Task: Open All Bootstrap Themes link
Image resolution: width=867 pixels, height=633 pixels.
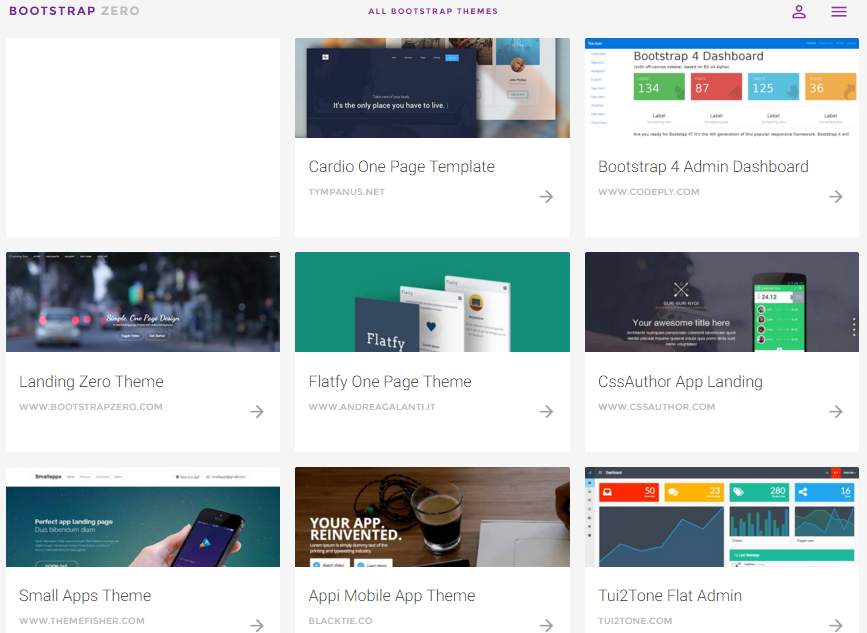Action: (433, 11)
